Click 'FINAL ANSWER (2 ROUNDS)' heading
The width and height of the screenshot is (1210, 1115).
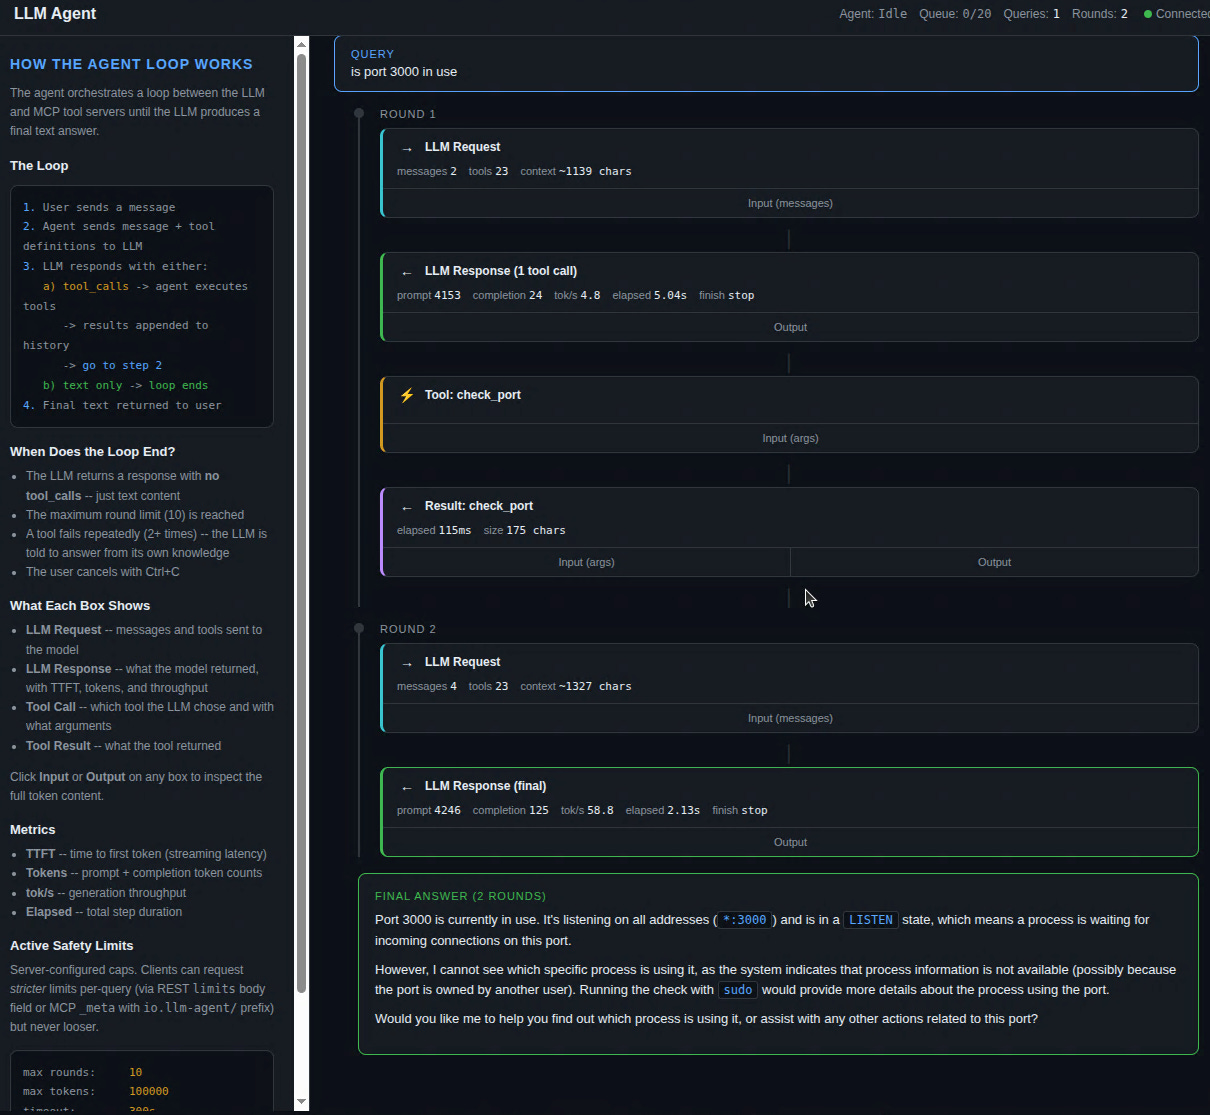pos(460,896)
